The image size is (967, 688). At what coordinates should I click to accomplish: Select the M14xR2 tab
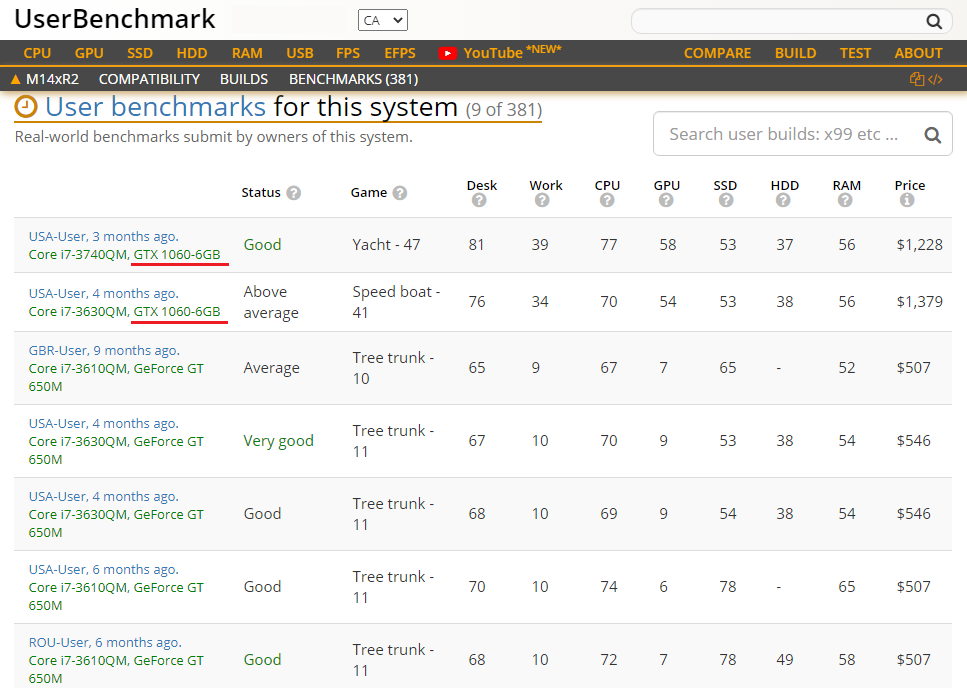pyautogui.click(x=52, y=80)
